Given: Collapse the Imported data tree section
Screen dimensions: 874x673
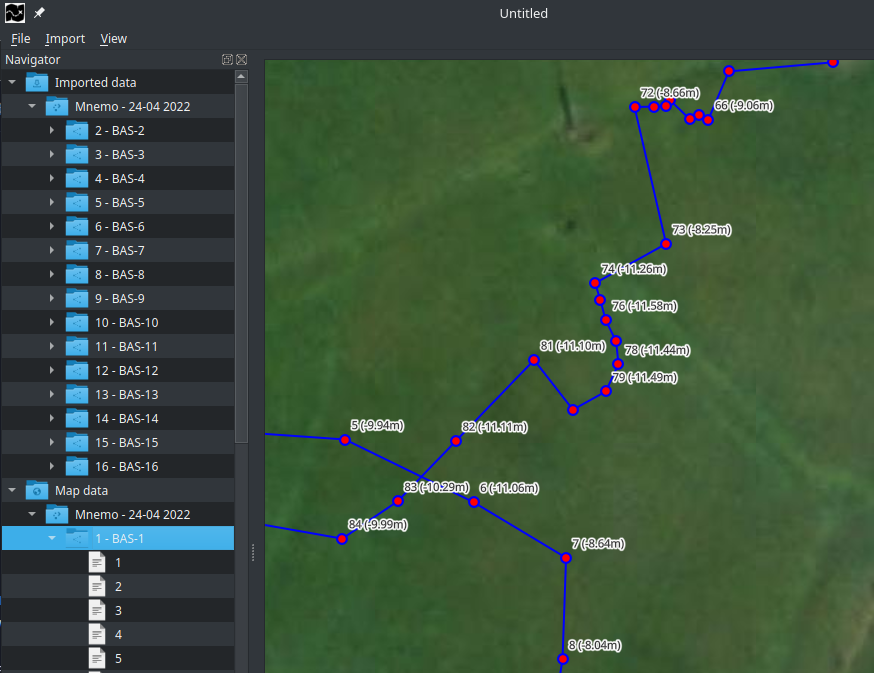Looking at the screenshot, I should (12, 82).
